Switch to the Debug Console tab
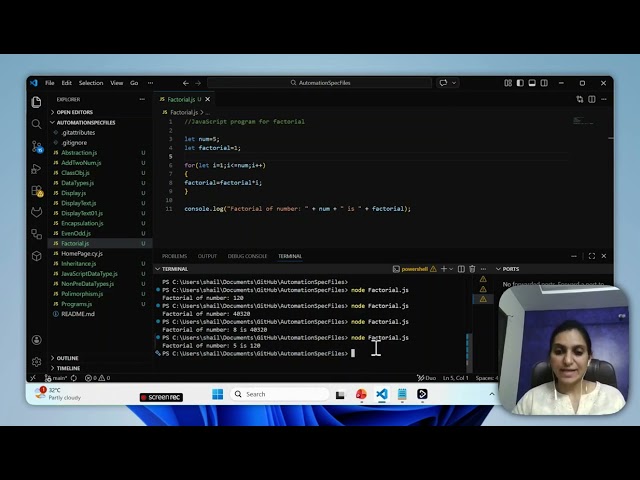Screen dimensions: 640x480 (247, 256)
